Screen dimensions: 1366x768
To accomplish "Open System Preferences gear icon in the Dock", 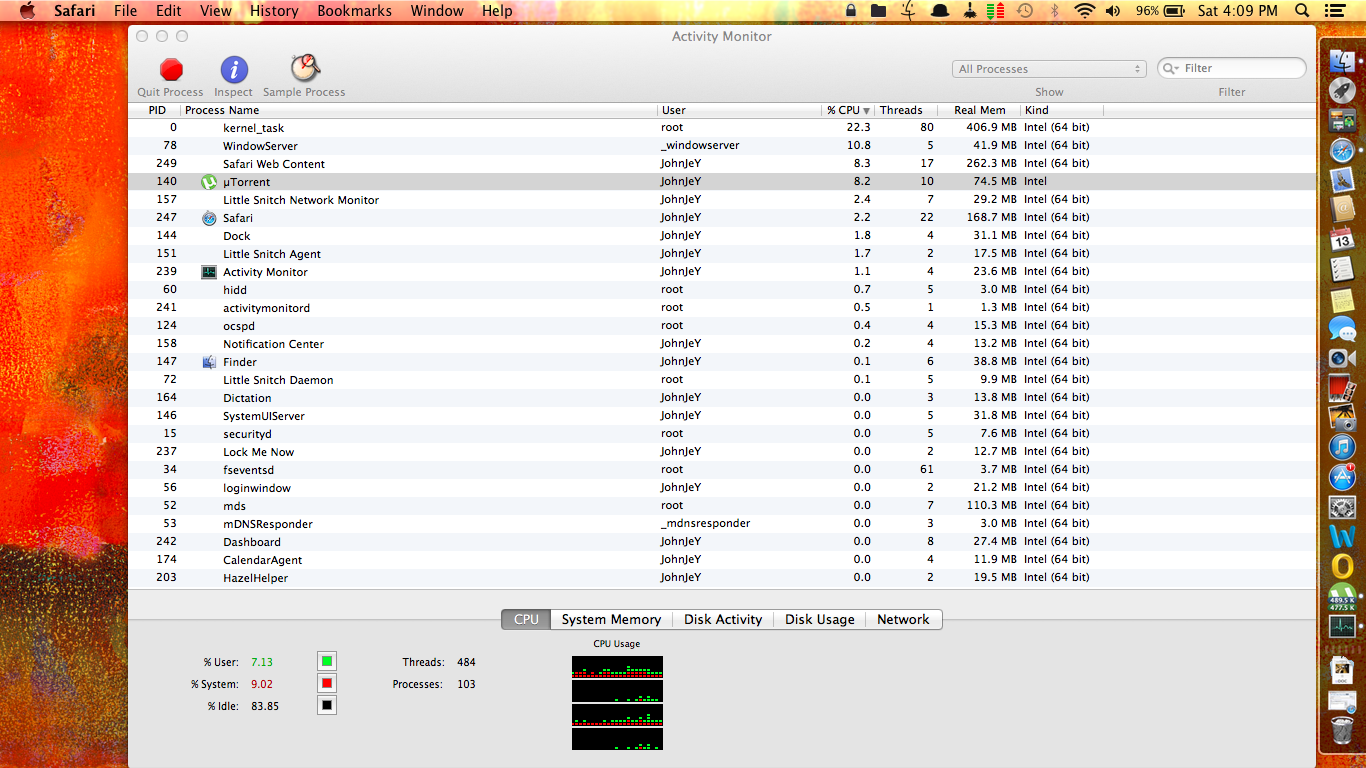I will click(1342, 507).
